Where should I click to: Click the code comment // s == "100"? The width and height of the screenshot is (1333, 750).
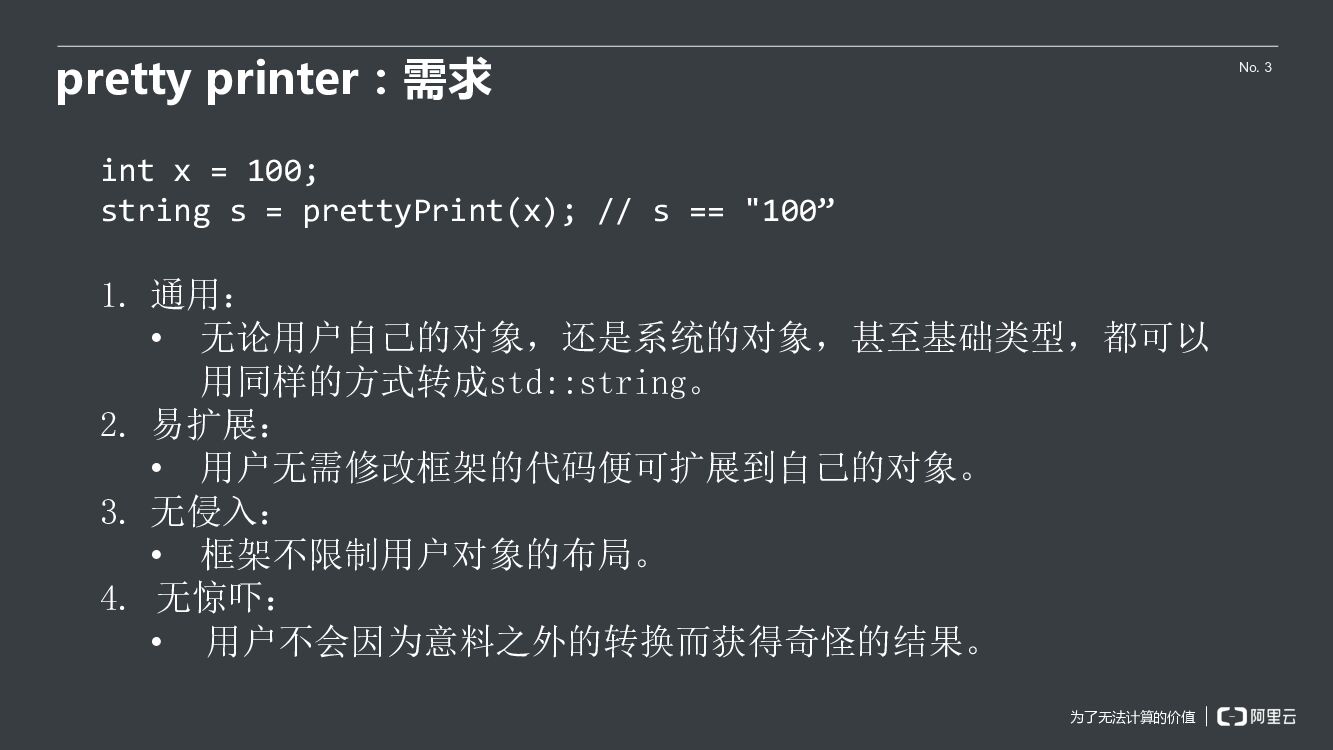click(x=716, y=211)
